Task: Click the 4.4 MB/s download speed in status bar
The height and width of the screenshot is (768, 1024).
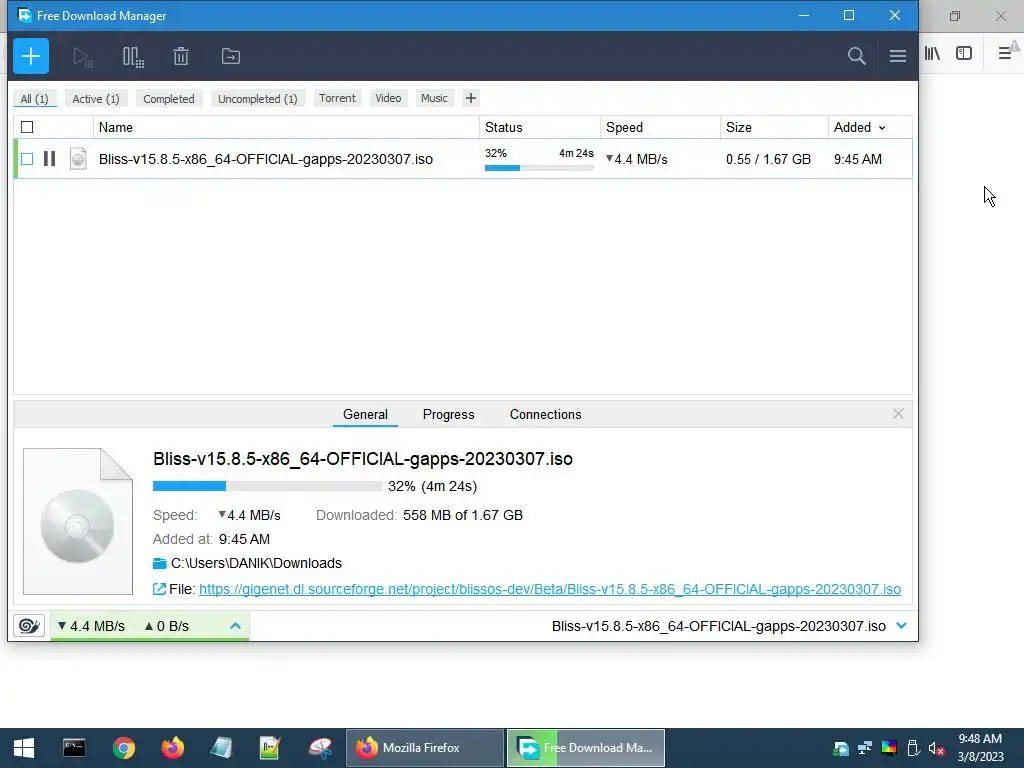Action: (91, 626)
